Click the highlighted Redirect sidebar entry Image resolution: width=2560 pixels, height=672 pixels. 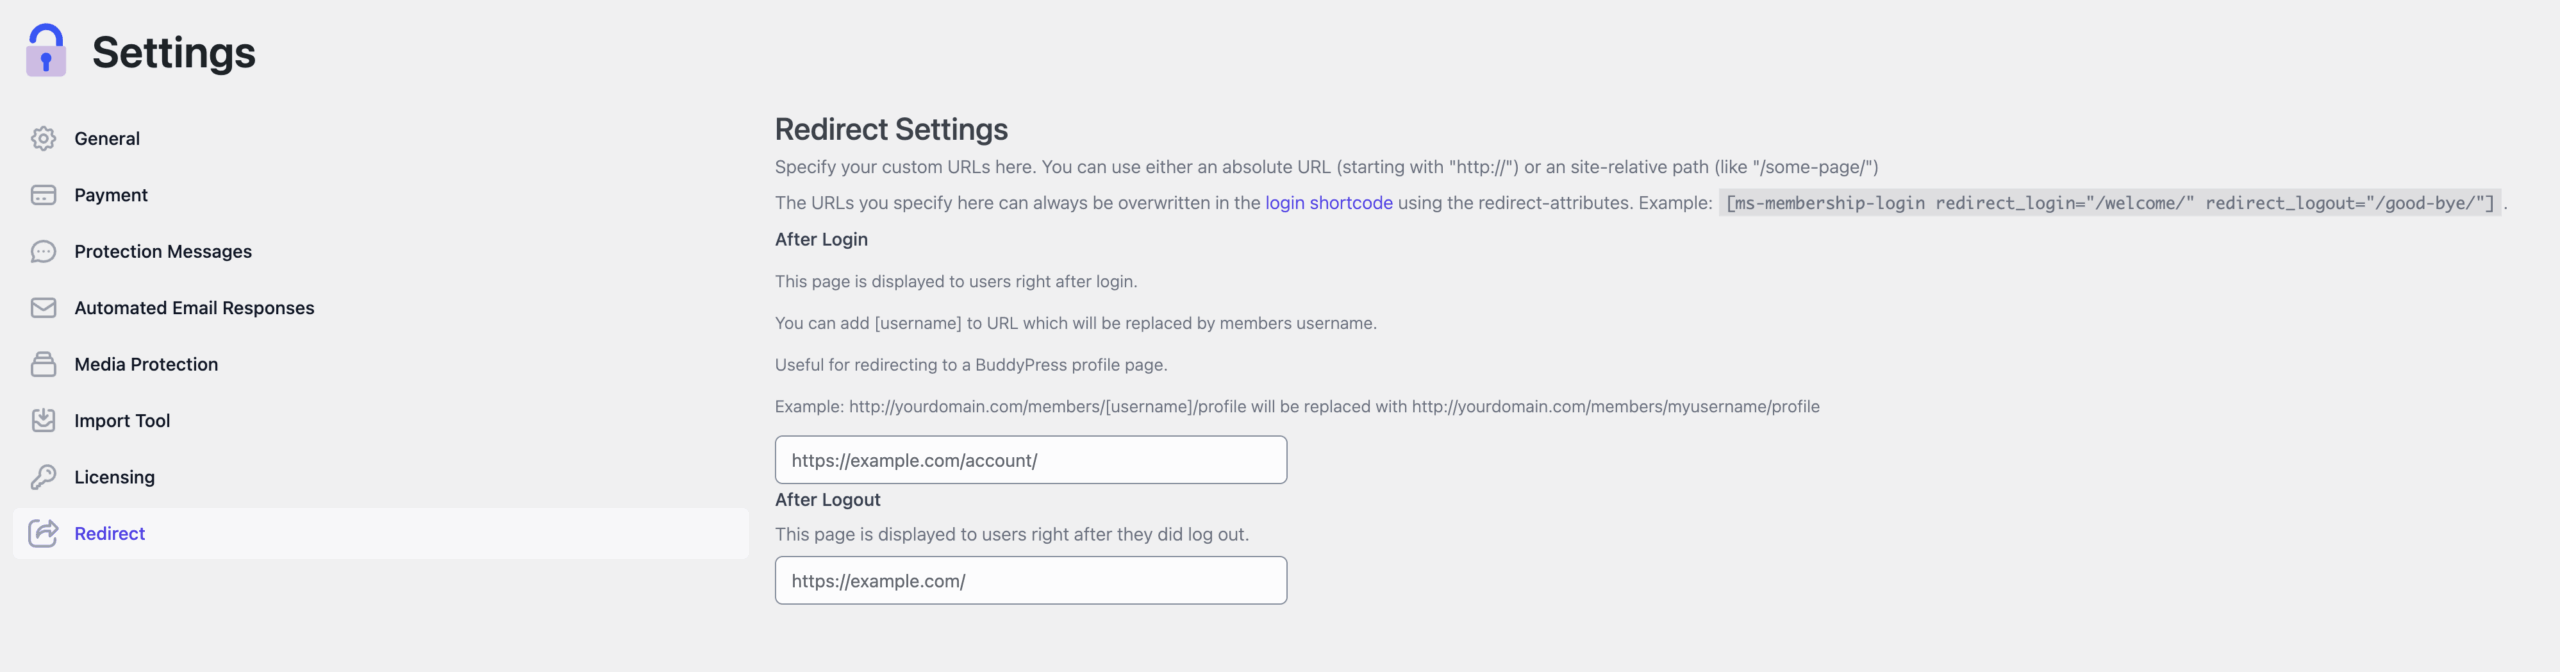110,533
